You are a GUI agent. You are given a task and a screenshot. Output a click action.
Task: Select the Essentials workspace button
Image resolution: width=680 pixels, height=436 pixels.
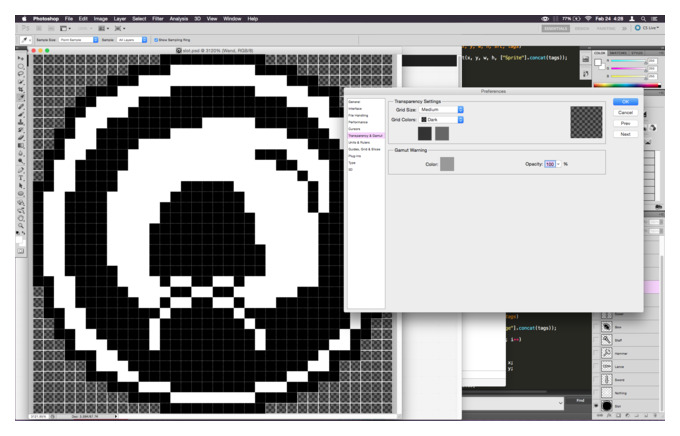[556, 28]
